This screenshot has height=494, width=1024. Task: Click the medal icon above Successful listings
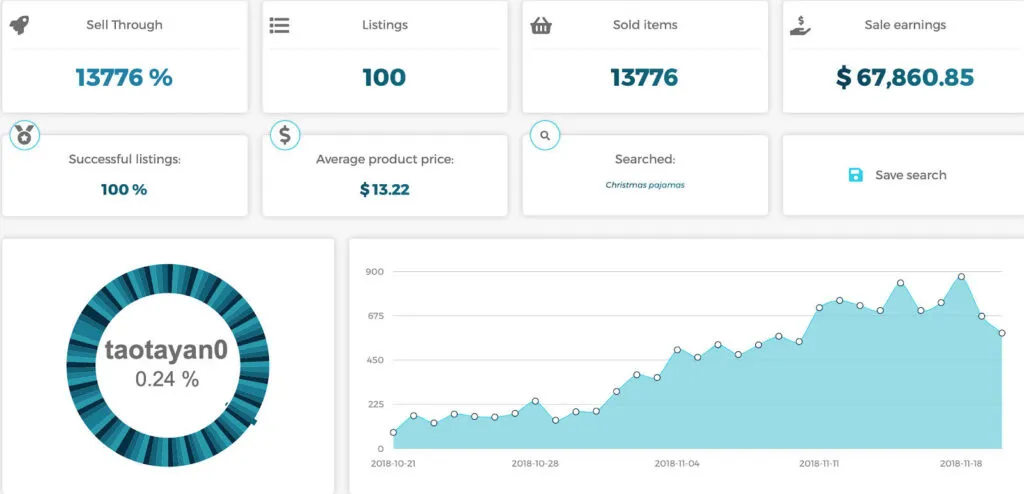click(x=24, y=135)
